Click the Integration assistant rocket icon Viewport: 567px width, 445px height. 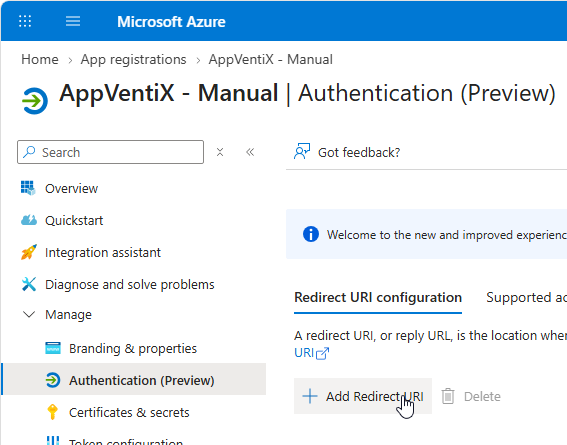(x=29, y=252)
